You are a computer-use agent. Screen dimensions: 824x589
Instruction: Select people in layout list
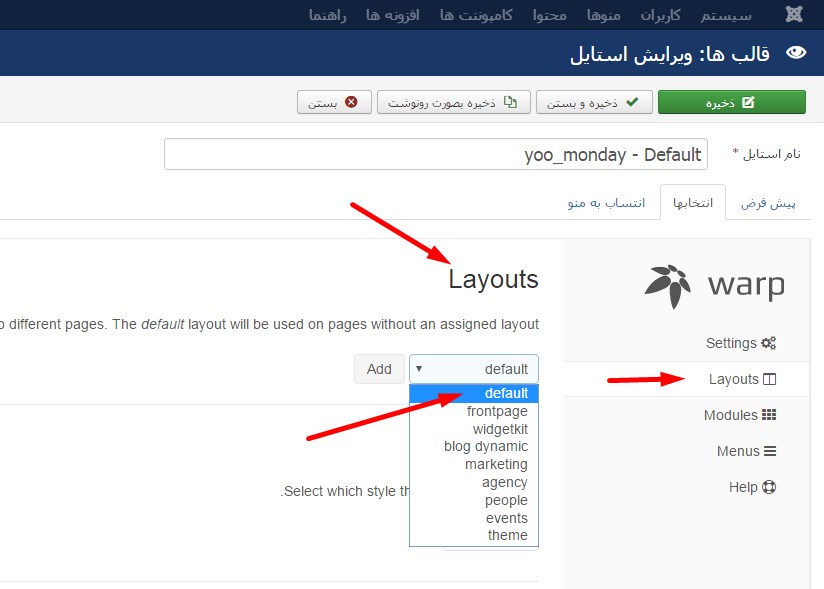(x=473, y=500)
